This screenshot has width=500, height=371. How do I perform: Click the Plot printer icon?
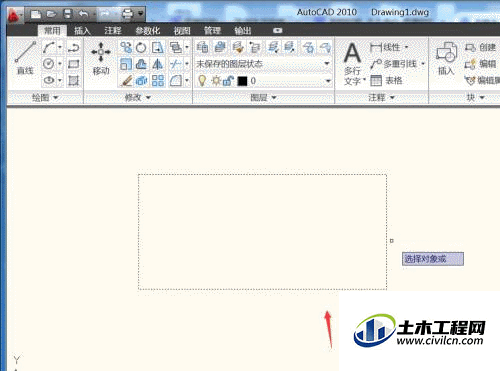click(127, 14)
